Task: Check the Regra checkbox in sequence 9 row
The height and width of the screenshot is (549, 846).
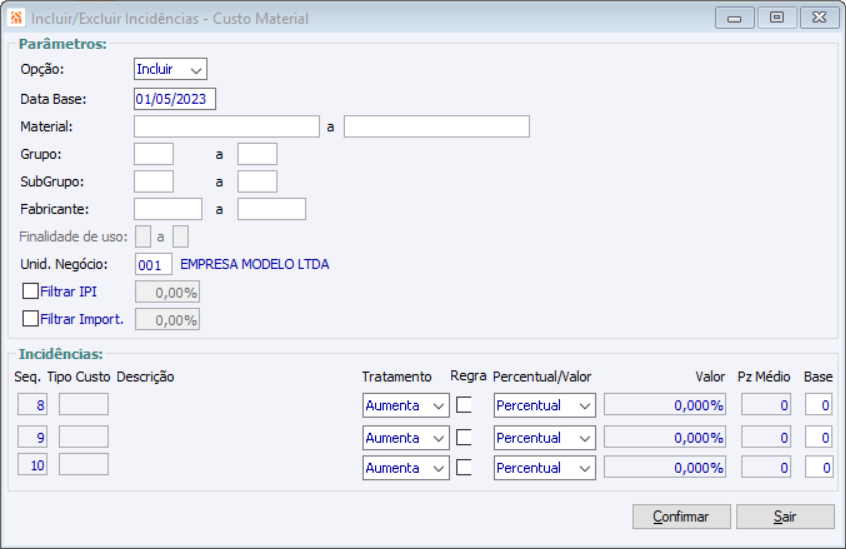Action: [464, 437]
